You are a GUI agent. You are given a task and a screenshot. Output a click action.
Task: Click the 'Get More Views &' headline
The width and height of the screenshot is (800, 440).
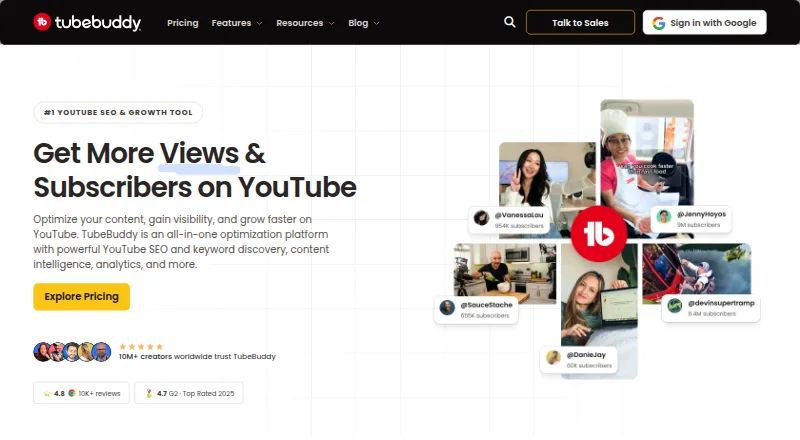(x=149, y=153)
